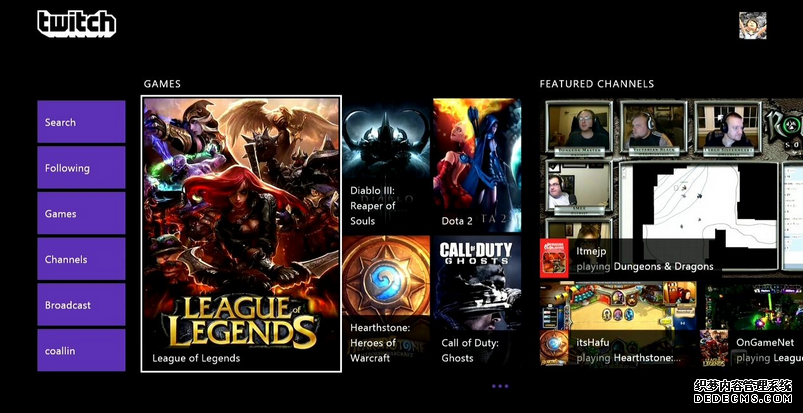
Task: Select Games in the sidebar
Action: [81, 214]
